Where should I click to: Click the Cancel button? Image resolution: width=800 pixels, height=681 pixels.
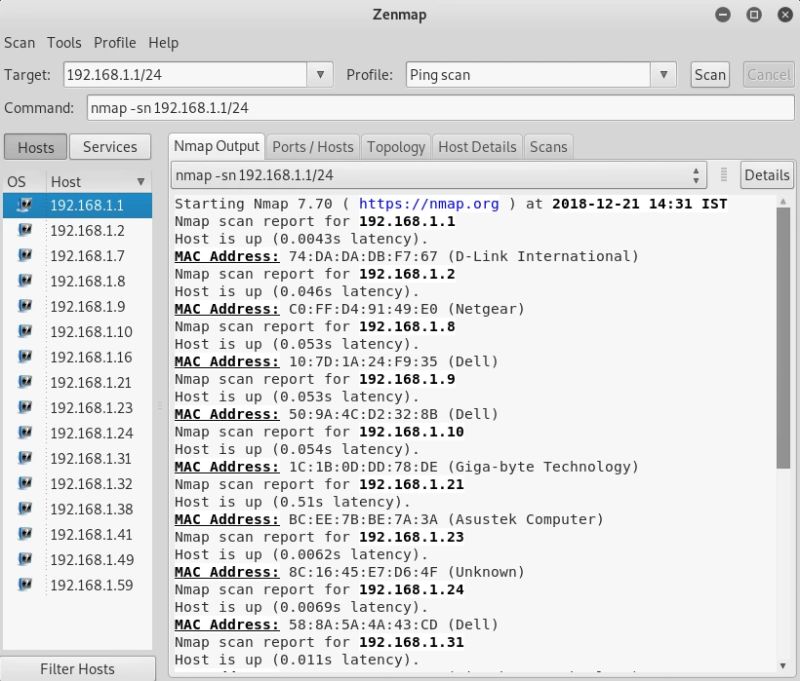[x=768, y=75]
